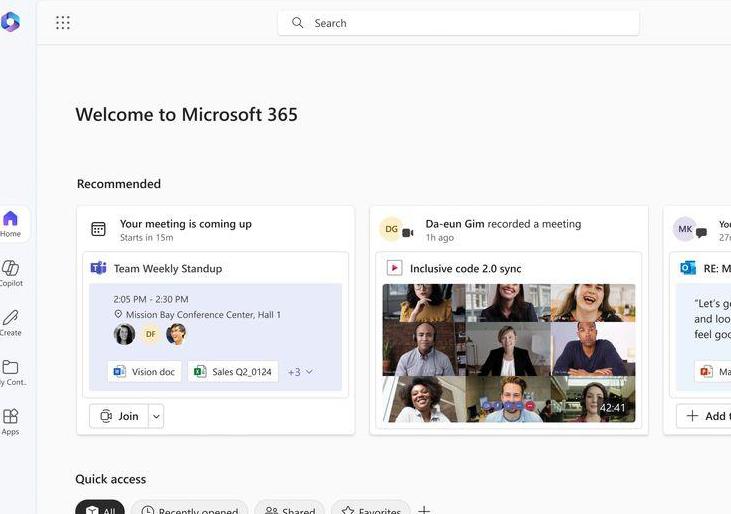Open the app launcher grid
The image size is (731, 514).
(x=63, y=22)
